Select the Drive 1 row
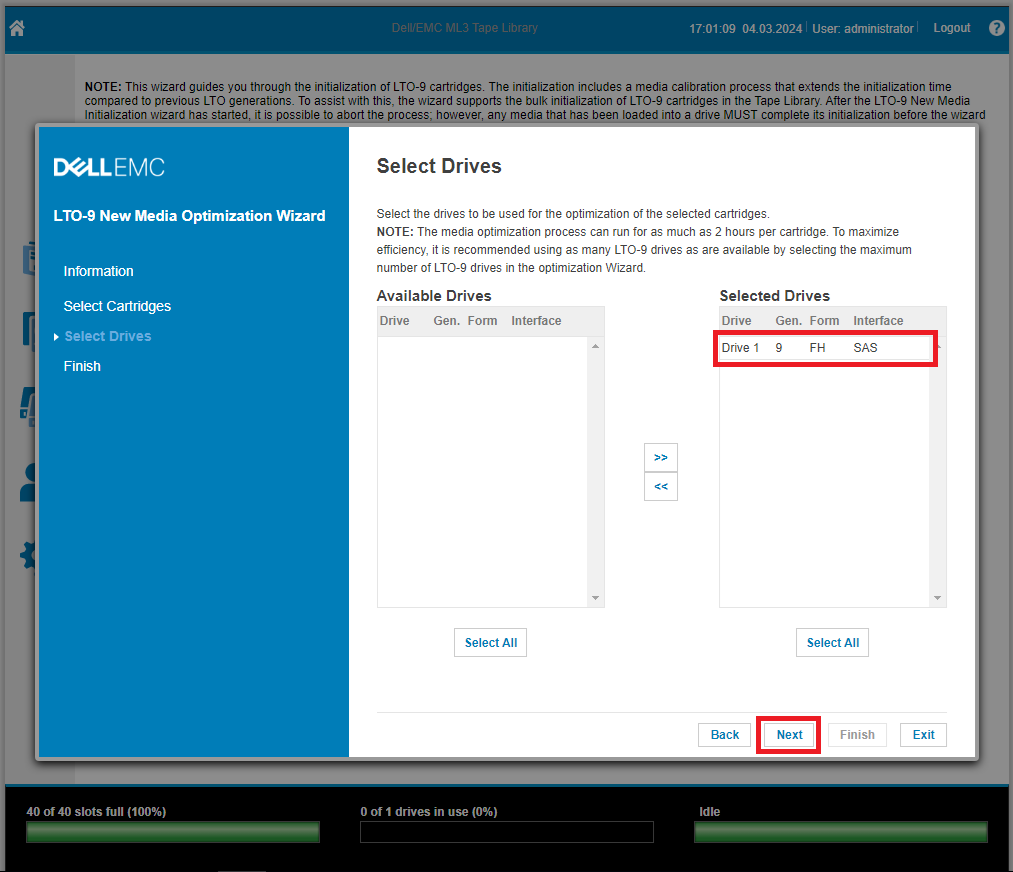 click(x=824, y=348)
